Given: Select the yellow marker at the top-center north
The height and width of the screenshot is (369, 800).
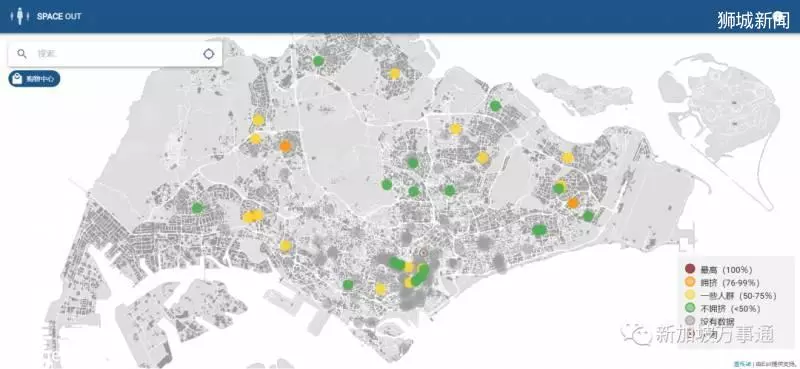Looking at the screenshot, I should point(394,74).
